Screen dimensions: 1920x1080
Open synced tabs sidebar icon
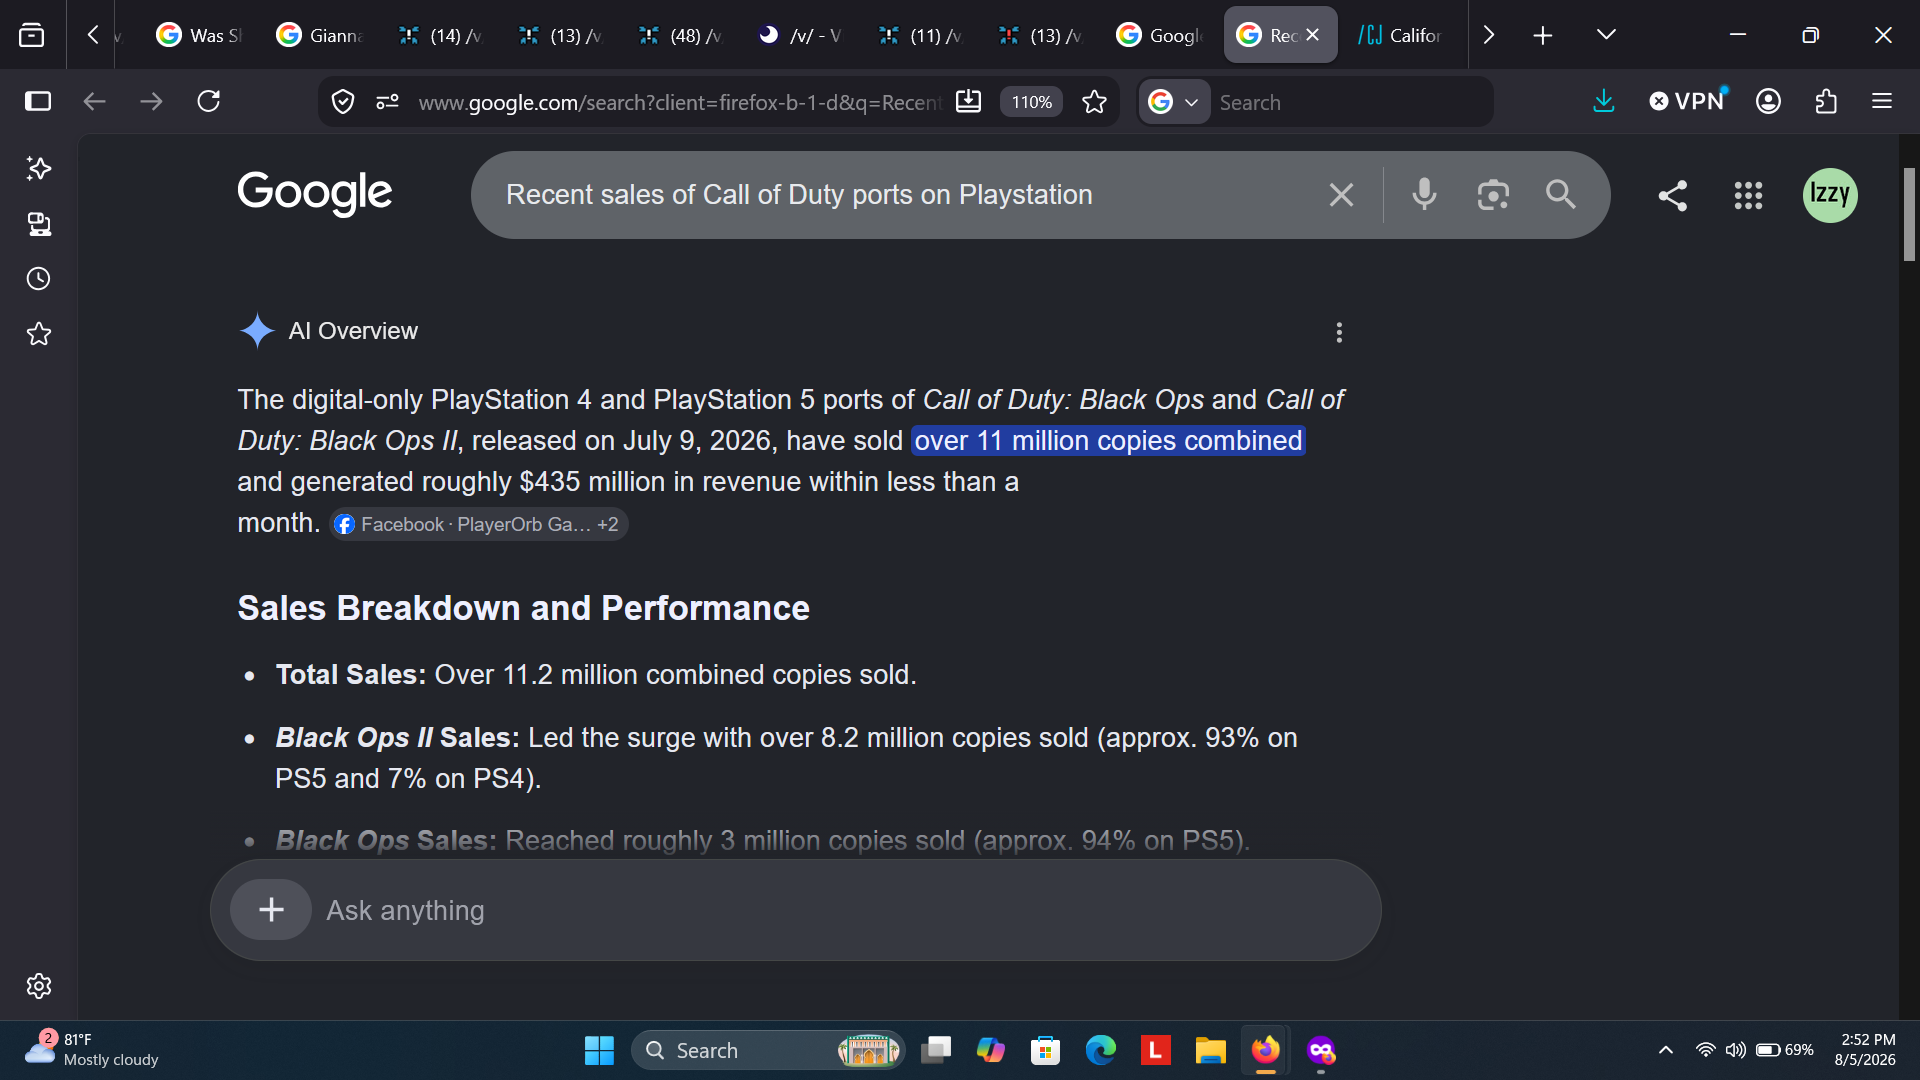point(39,224)
